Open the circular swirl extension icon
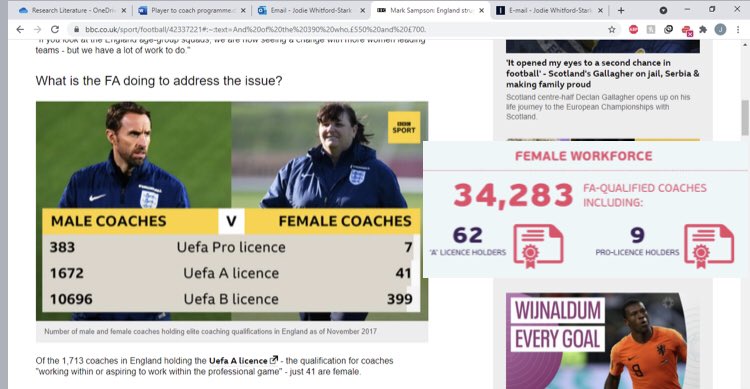The image size is (750, 389). pyautogui.click(x=669, y=30)
